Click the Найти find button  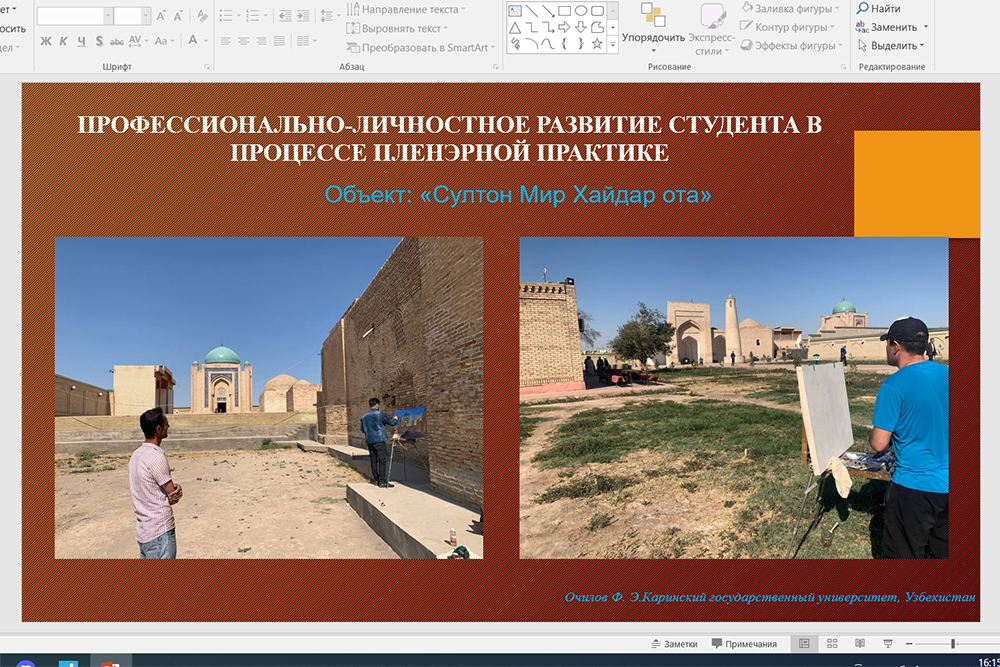pyautogui.click(x=879, y=9)
